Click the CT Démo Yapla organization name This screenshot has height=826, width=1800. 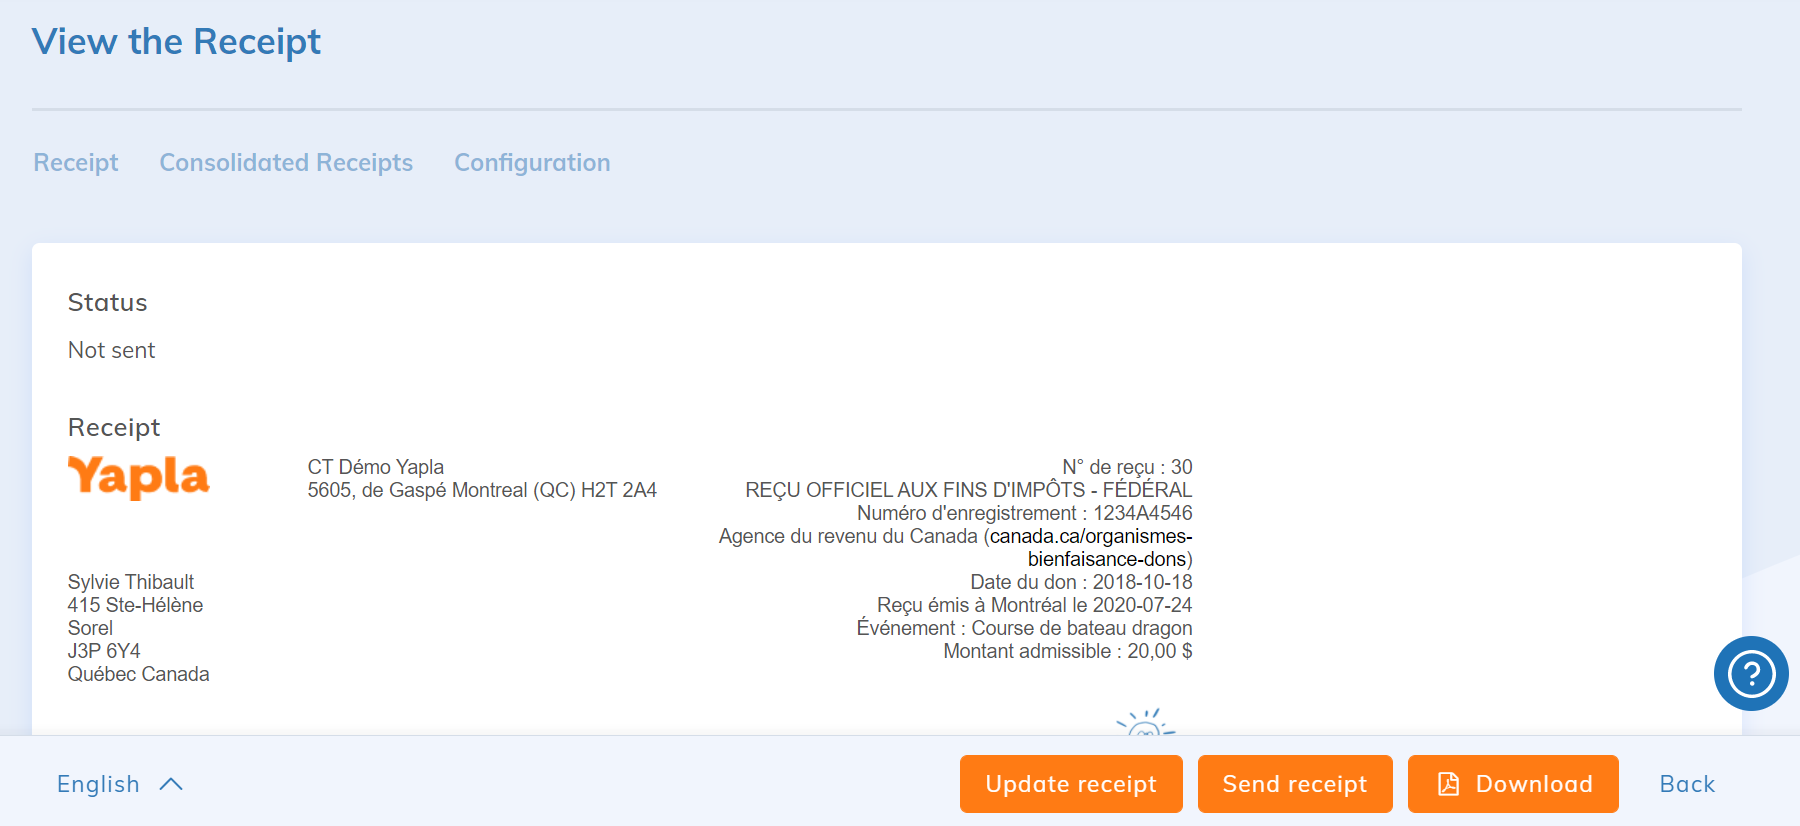375,467
